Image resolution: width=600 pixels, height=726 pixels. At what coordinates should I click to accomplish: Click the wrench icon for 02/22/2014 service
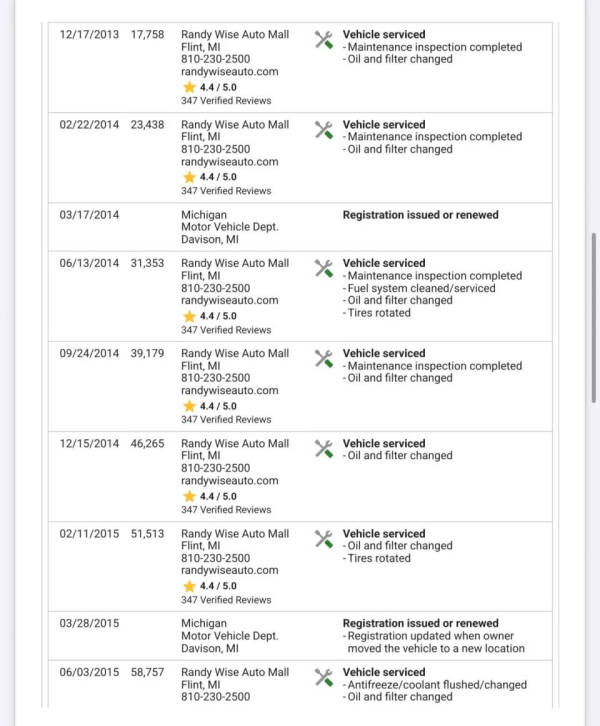(324, 130)
